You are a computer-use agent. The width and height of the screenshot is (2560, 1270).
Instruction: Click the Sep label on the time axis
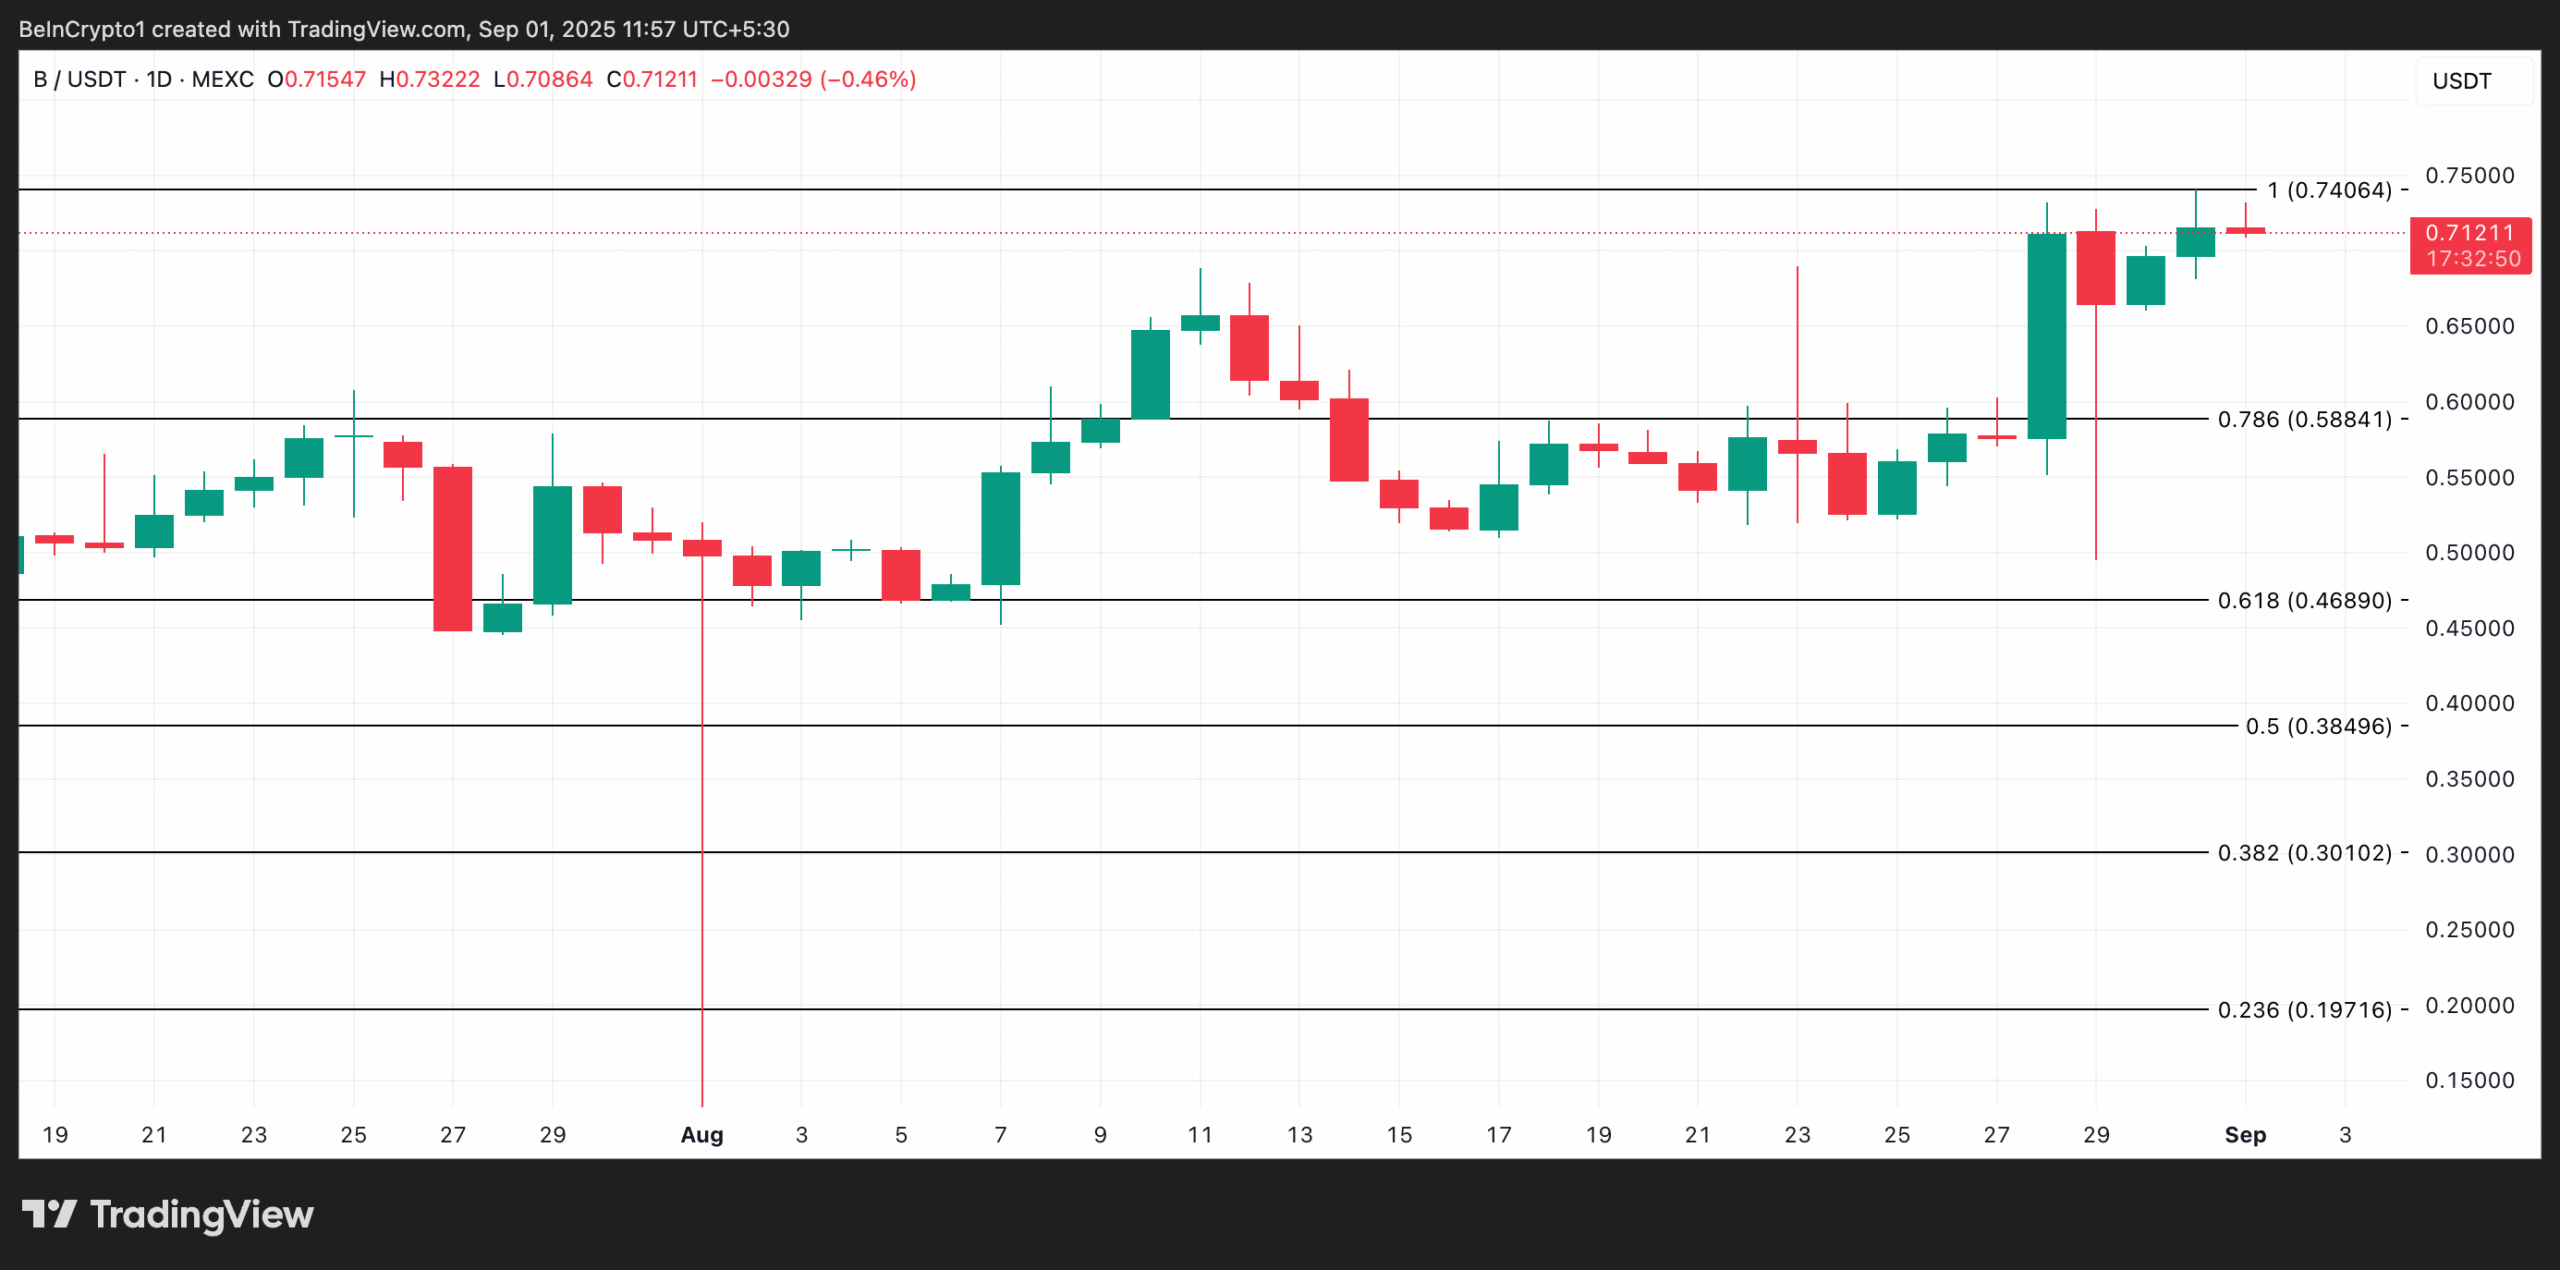[x=2246, y=1135]
